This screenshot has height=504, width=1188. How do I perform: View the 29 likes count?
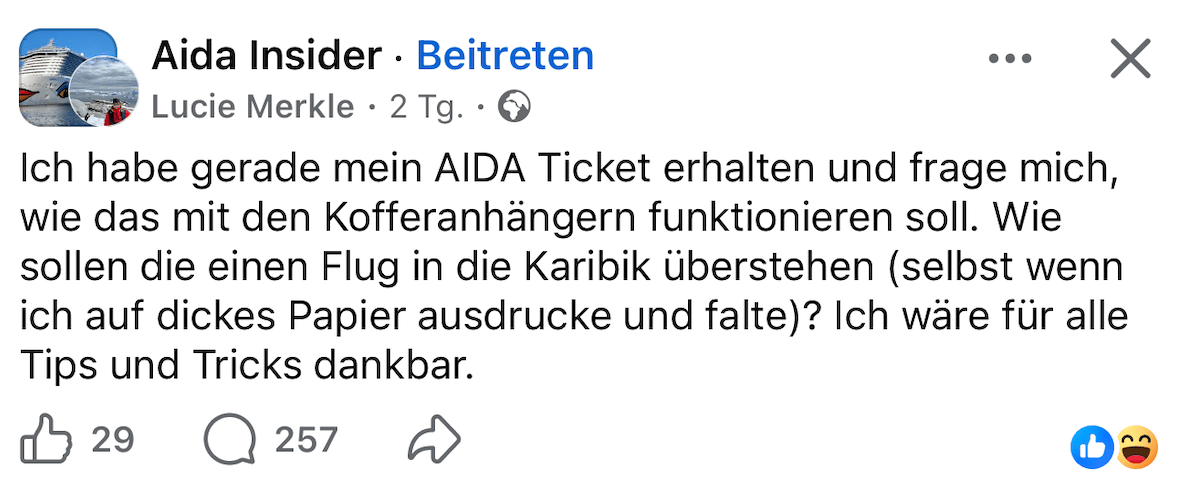pos(112,440)
